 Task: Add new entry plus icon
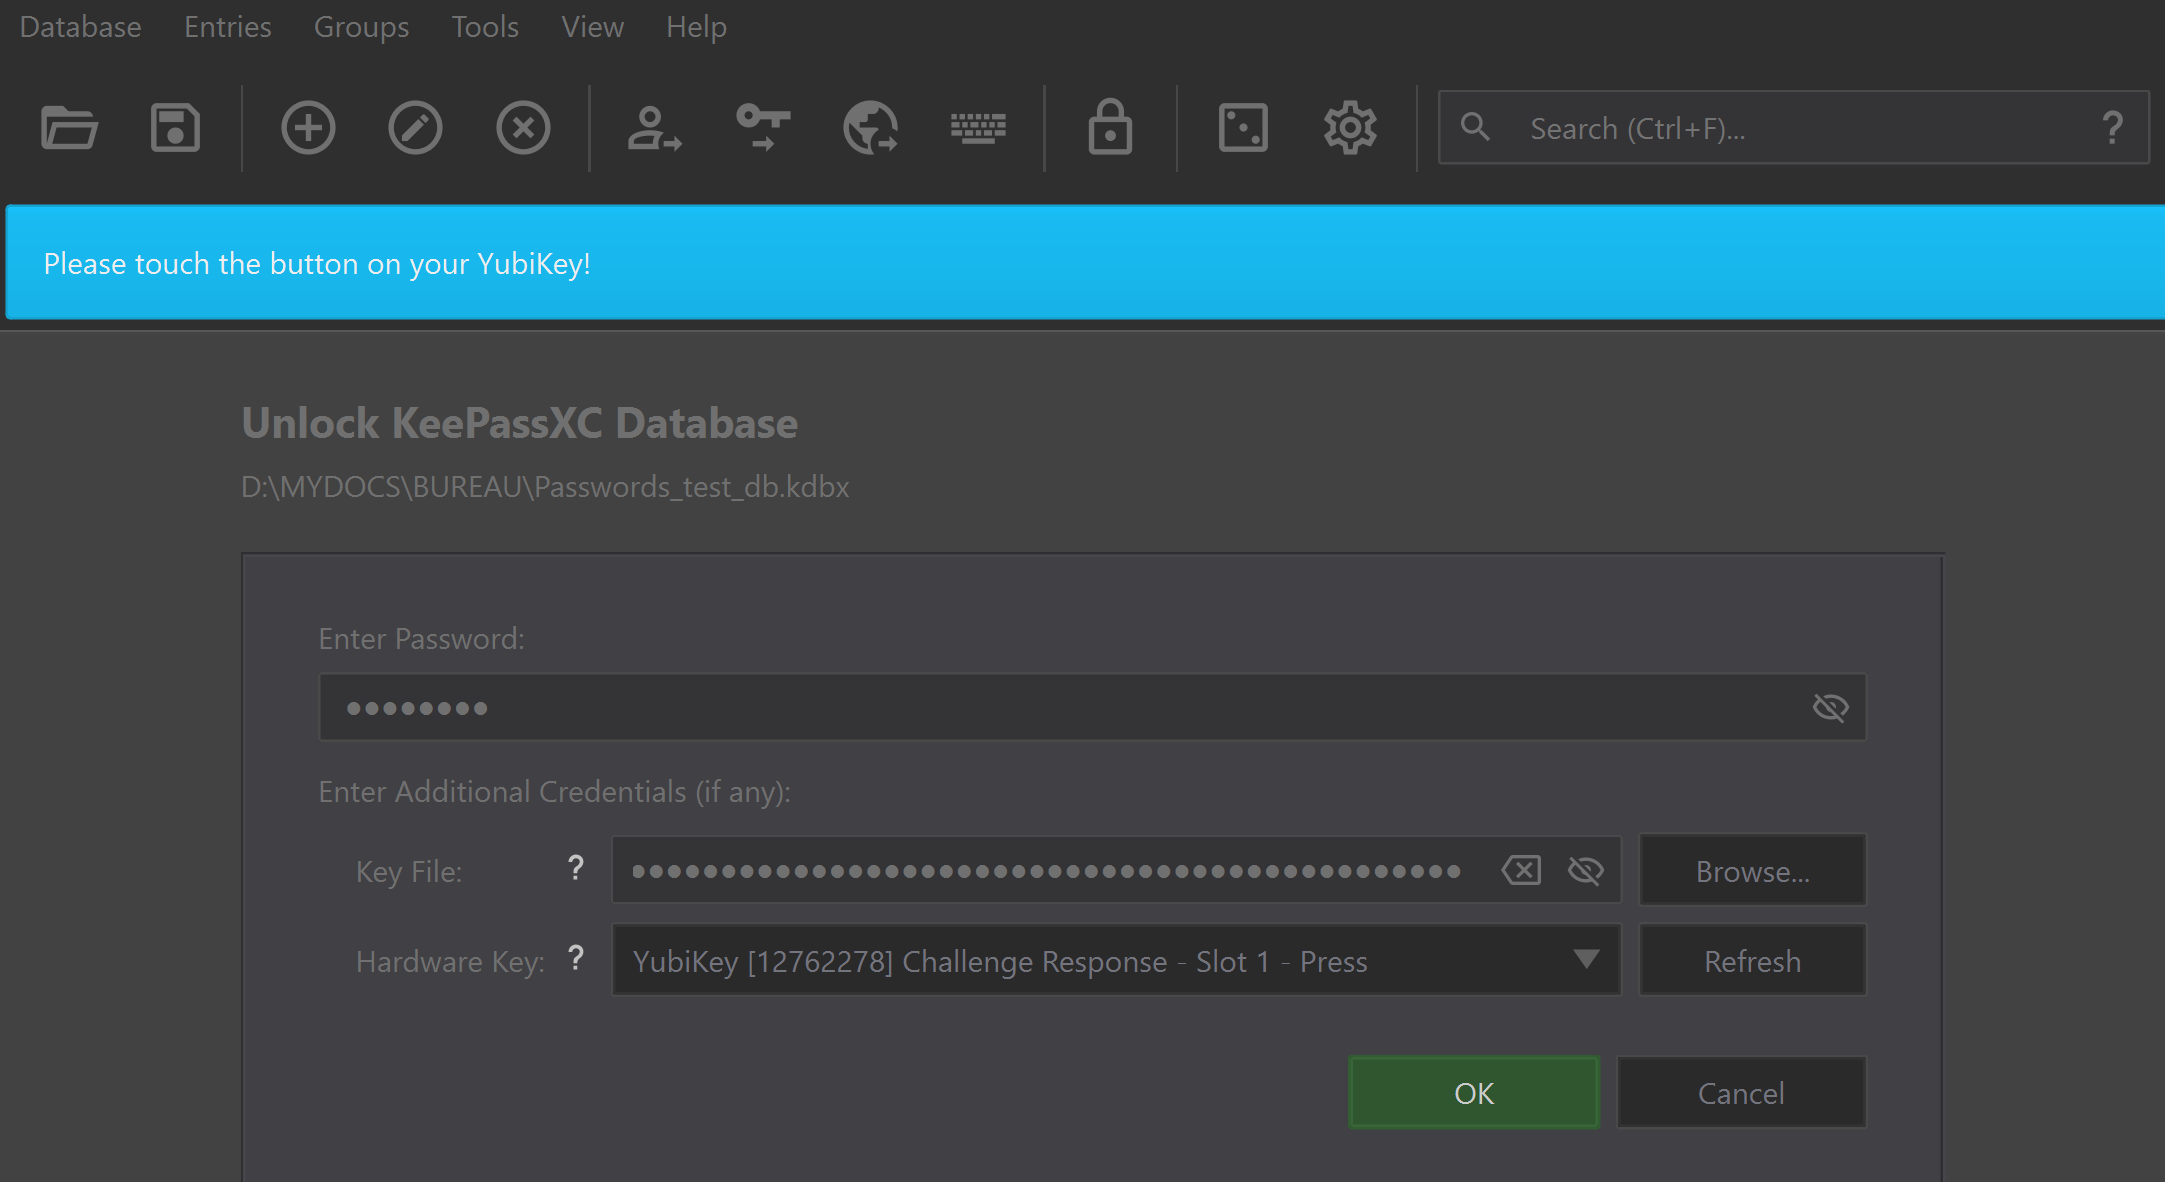(308, 128)
